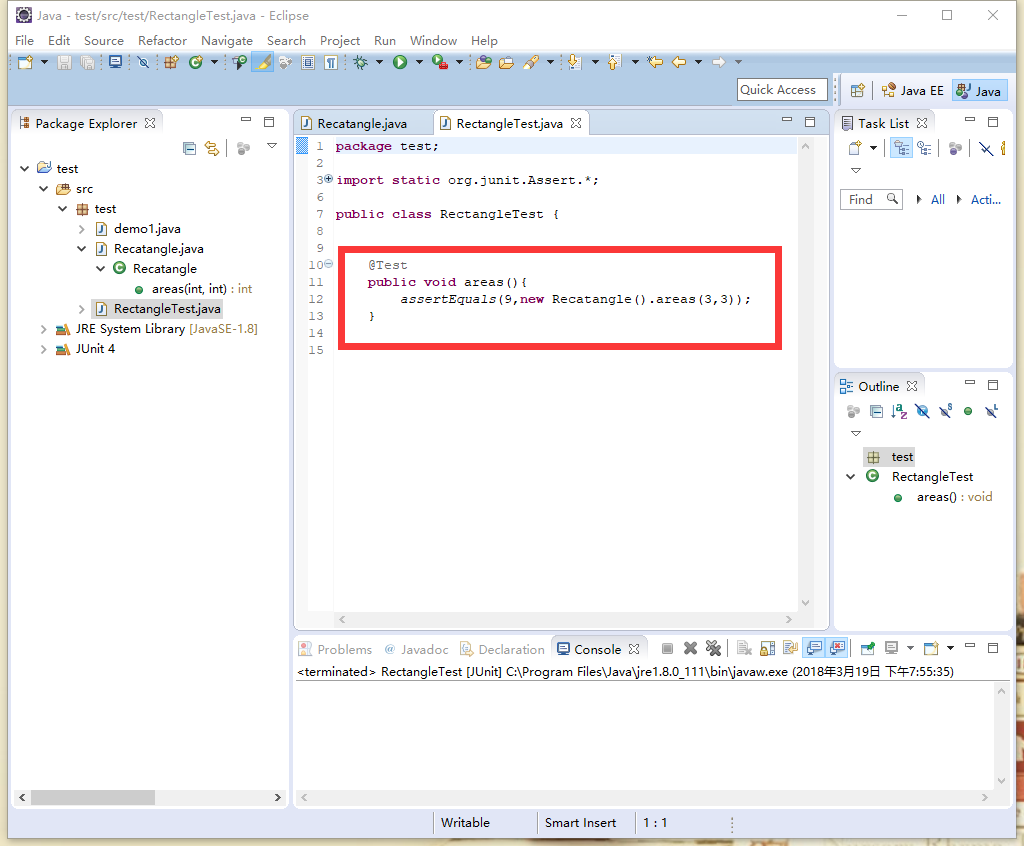Toggle Hide Local Types in Outline

[x=991, y=412]
